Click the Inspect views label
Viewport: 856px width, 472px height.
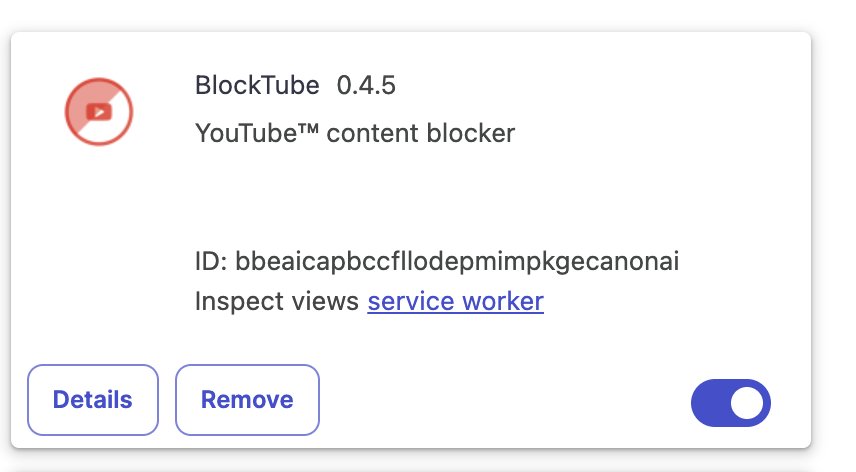click(277, 301)
